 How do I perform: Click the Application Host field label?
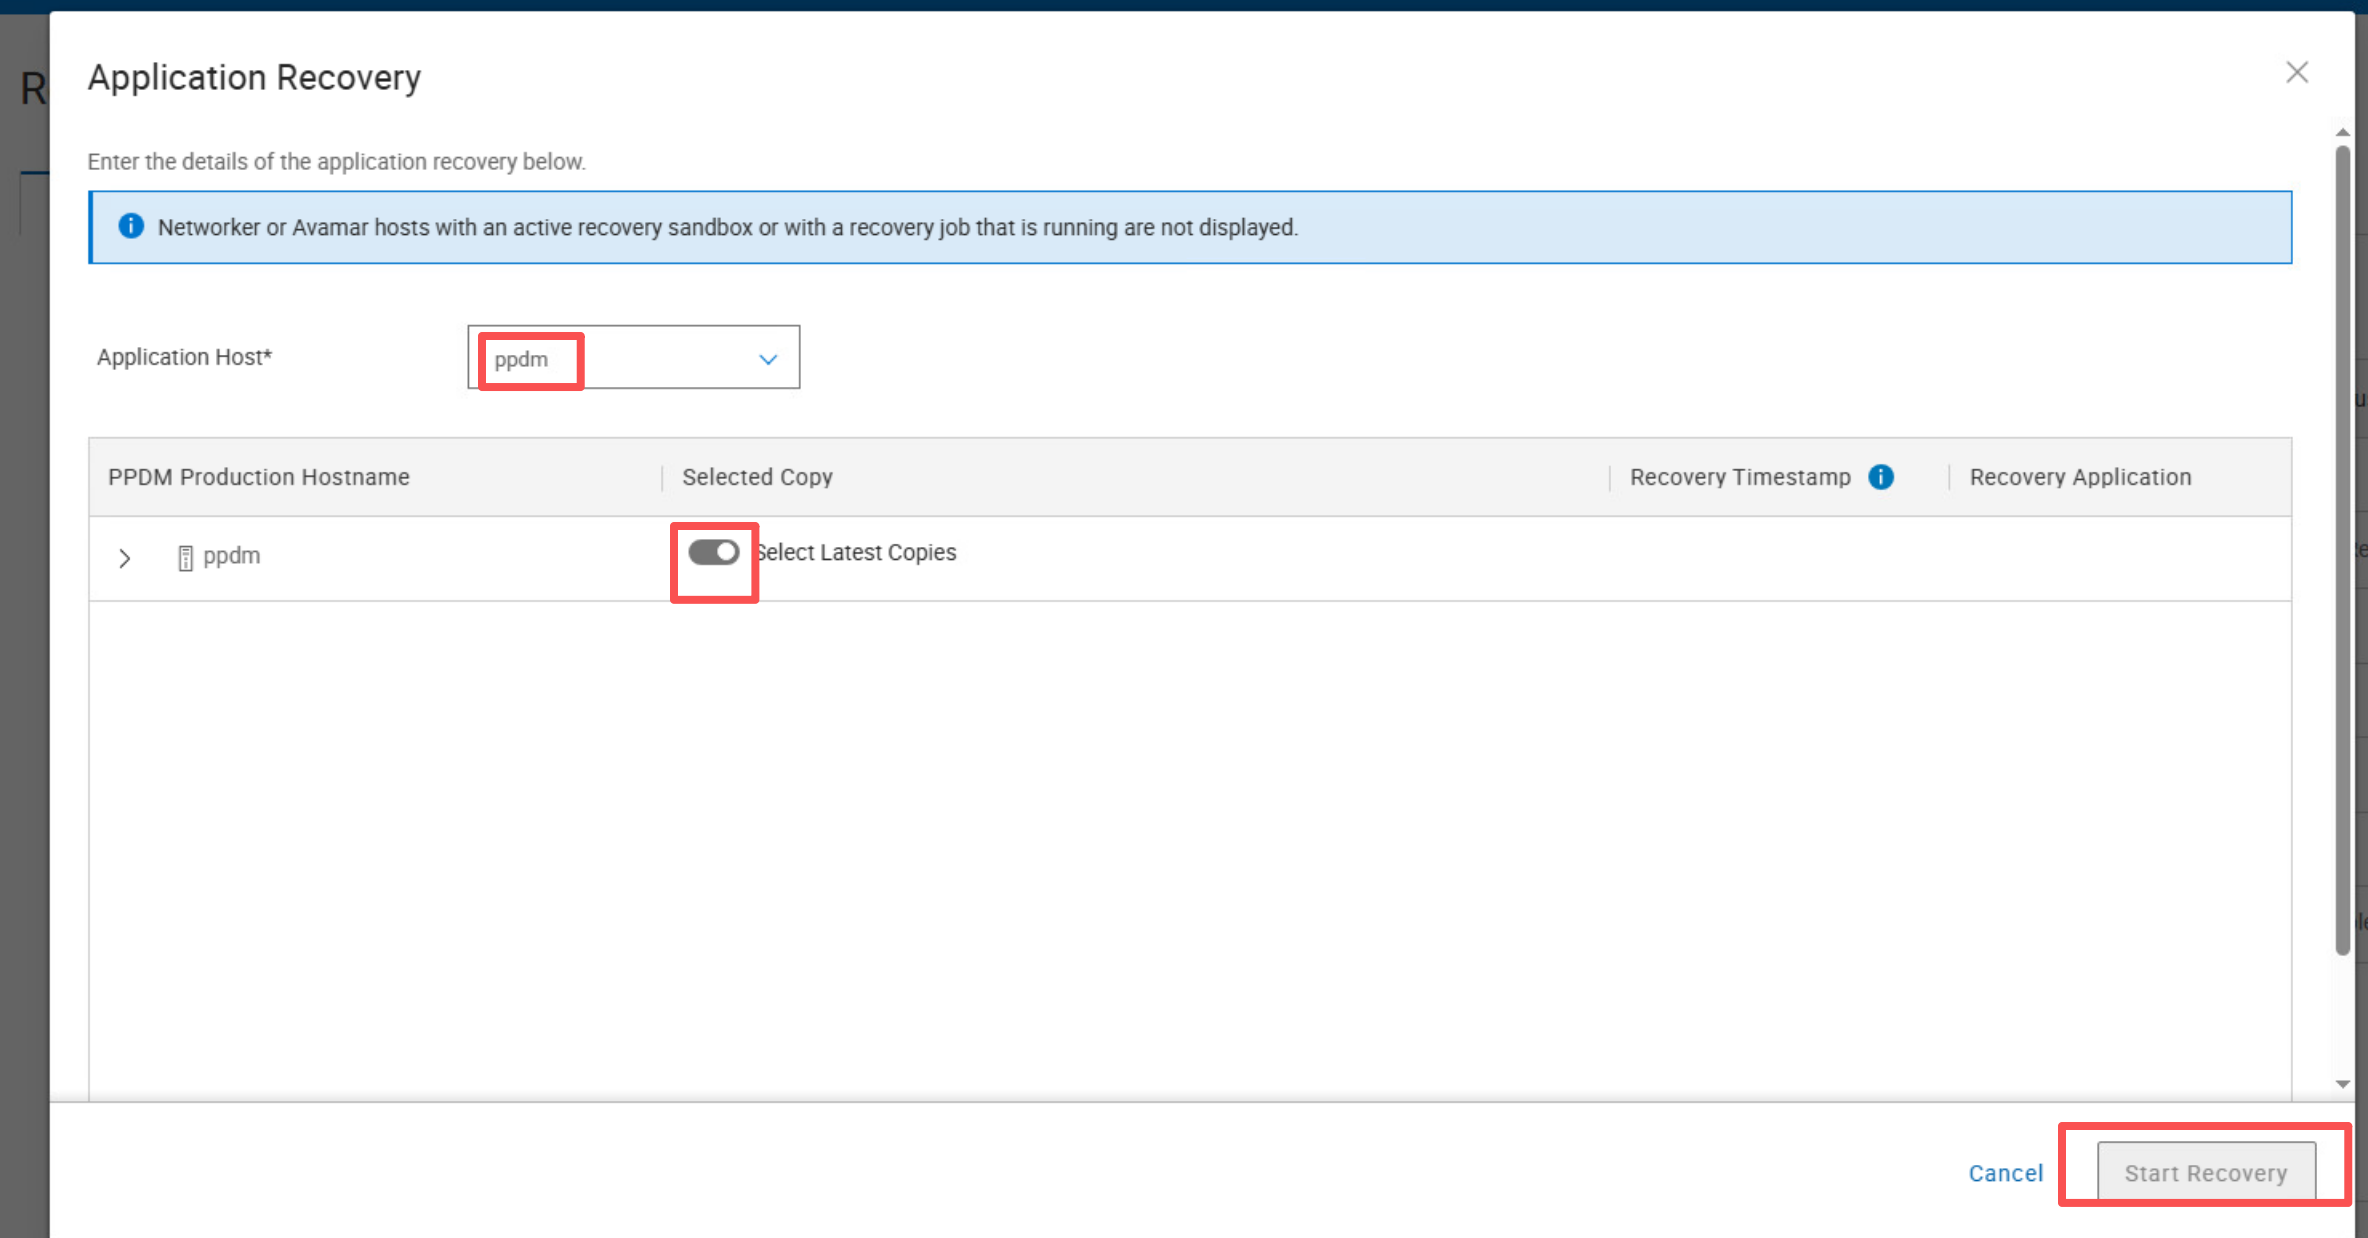tap(184, 357)
